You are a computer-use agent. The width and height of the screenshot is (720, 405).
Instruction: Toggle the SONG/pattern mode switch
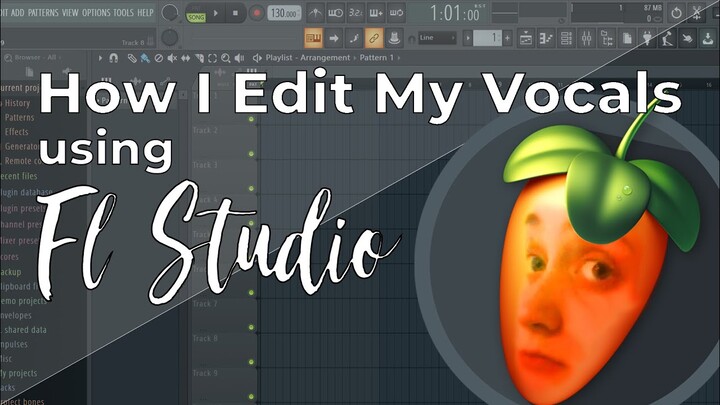pyautogui.click(x=196, y=17)
